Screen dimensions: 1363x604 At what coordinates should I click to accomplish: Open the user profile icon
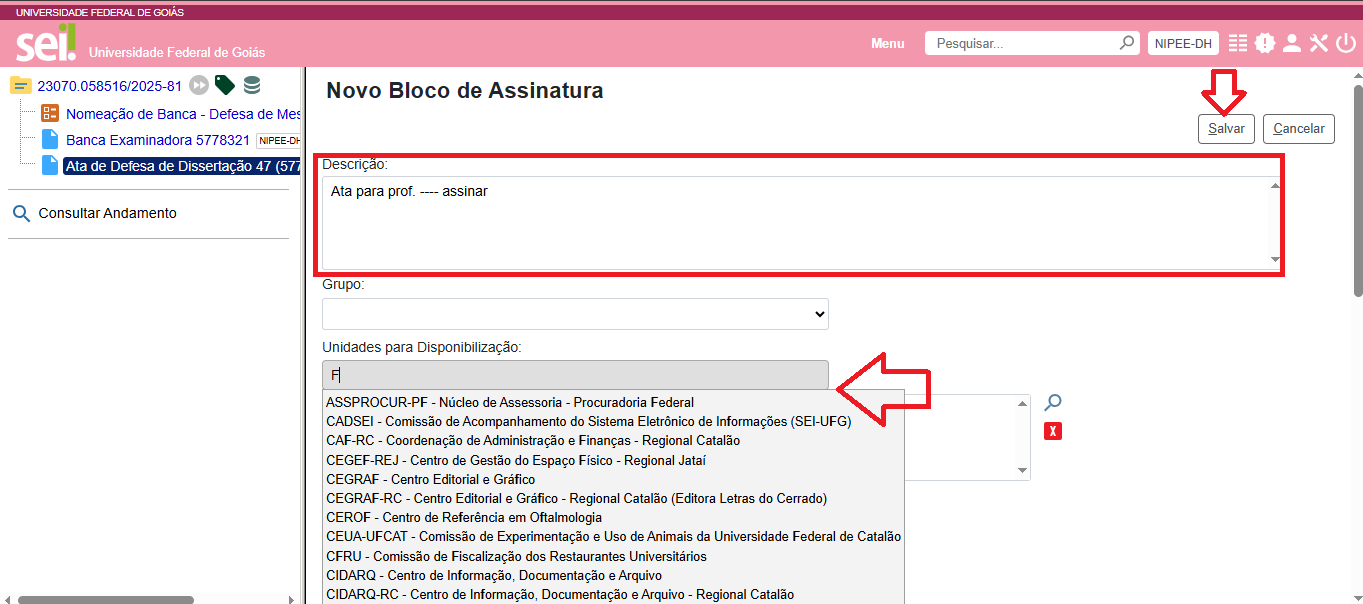[x=1291, y=43]
